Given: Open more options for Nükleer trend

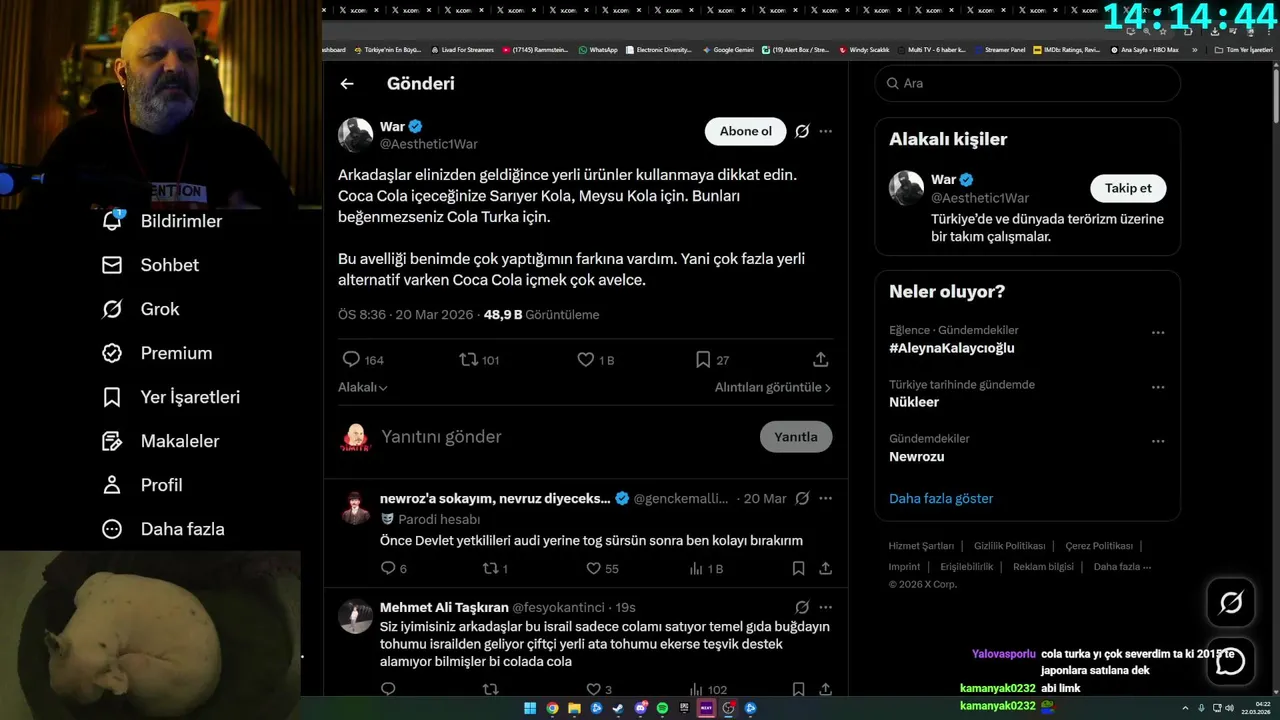Looking at the screenshot, I should pos(1158,387).
